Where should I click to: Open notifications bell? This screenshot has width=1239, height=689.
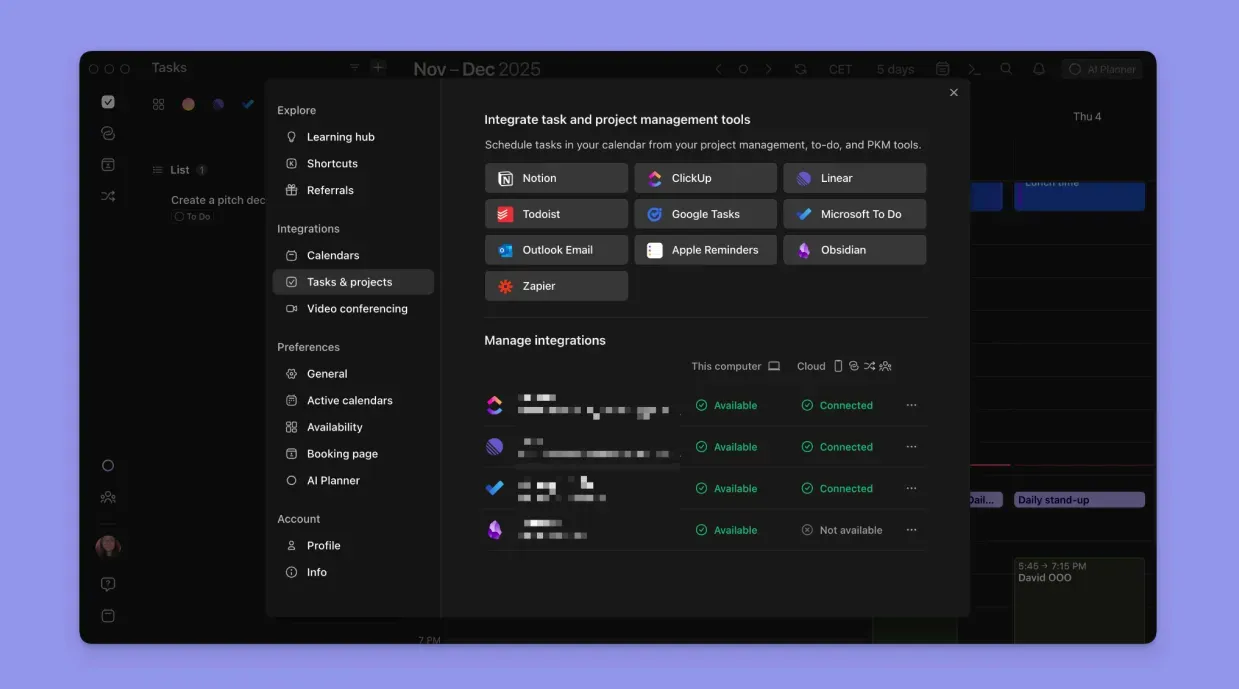click(x=1039, y=69)
